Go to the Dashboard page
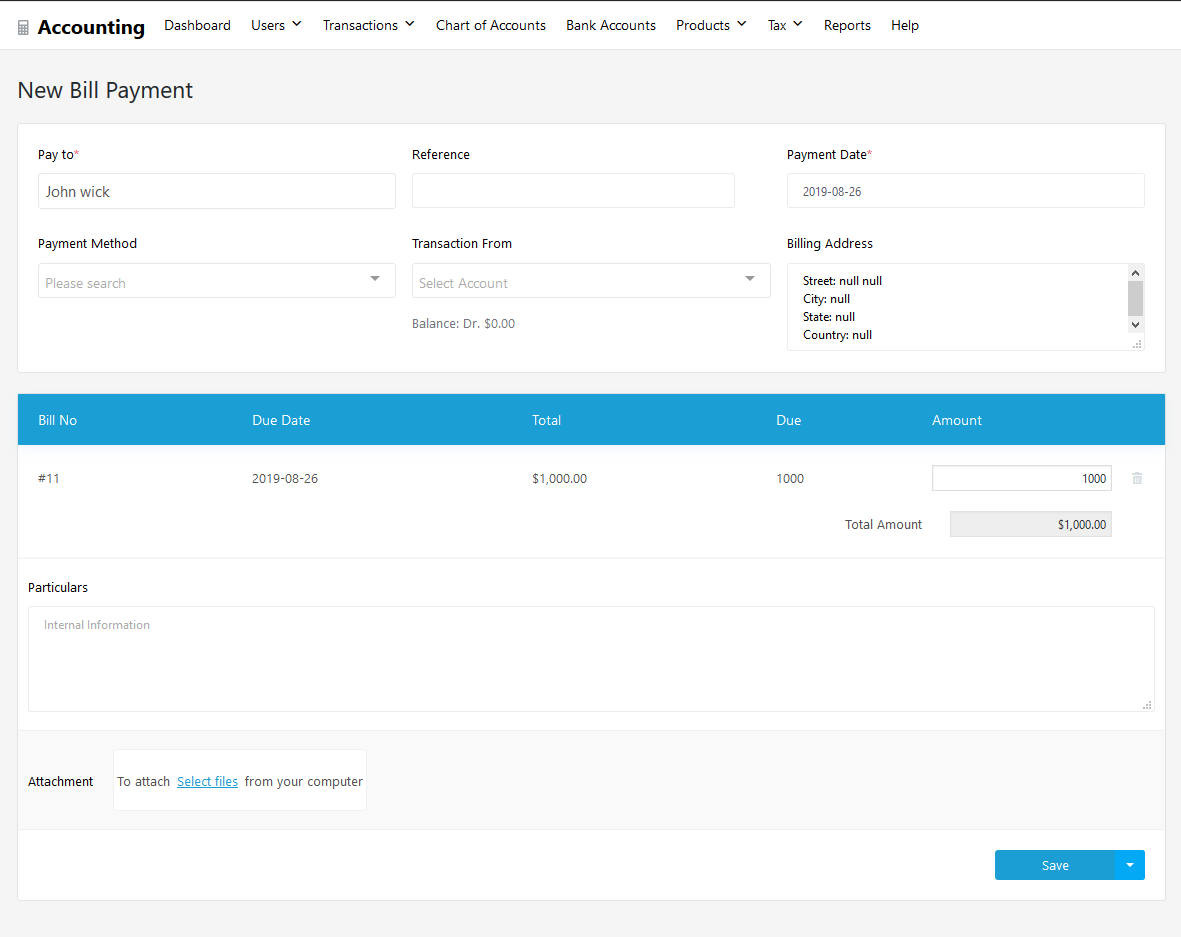The image size is (1181, 937). pyautogui.click(x=197, y=25)
